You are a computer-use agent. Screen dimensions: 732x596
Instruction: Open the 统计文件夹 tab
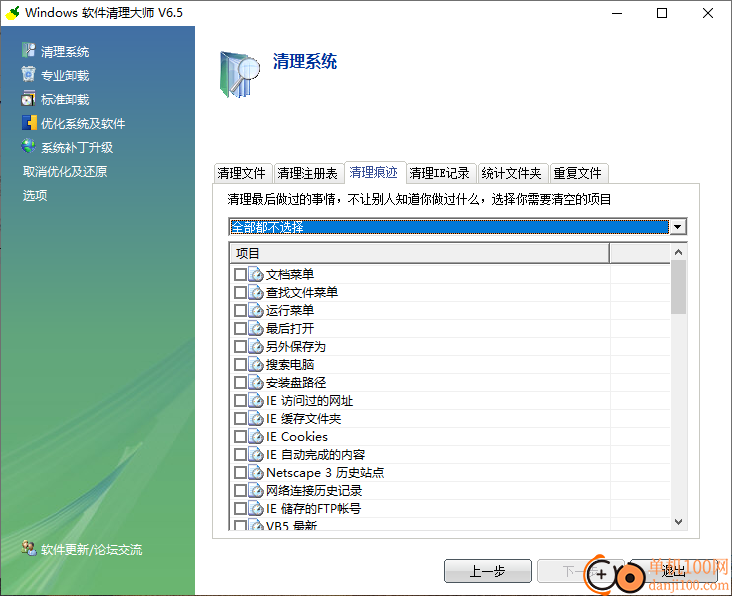pyautogui.click(x=511, y=173)
